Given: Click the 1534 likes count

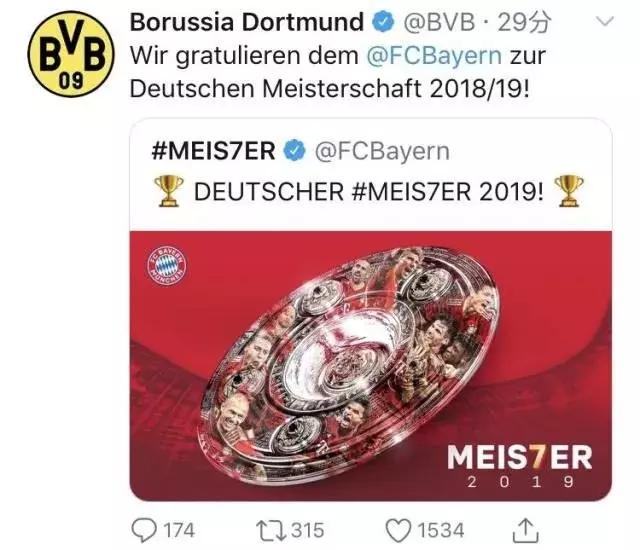Looking at the screenshot, I should click(x=441, y=530).
